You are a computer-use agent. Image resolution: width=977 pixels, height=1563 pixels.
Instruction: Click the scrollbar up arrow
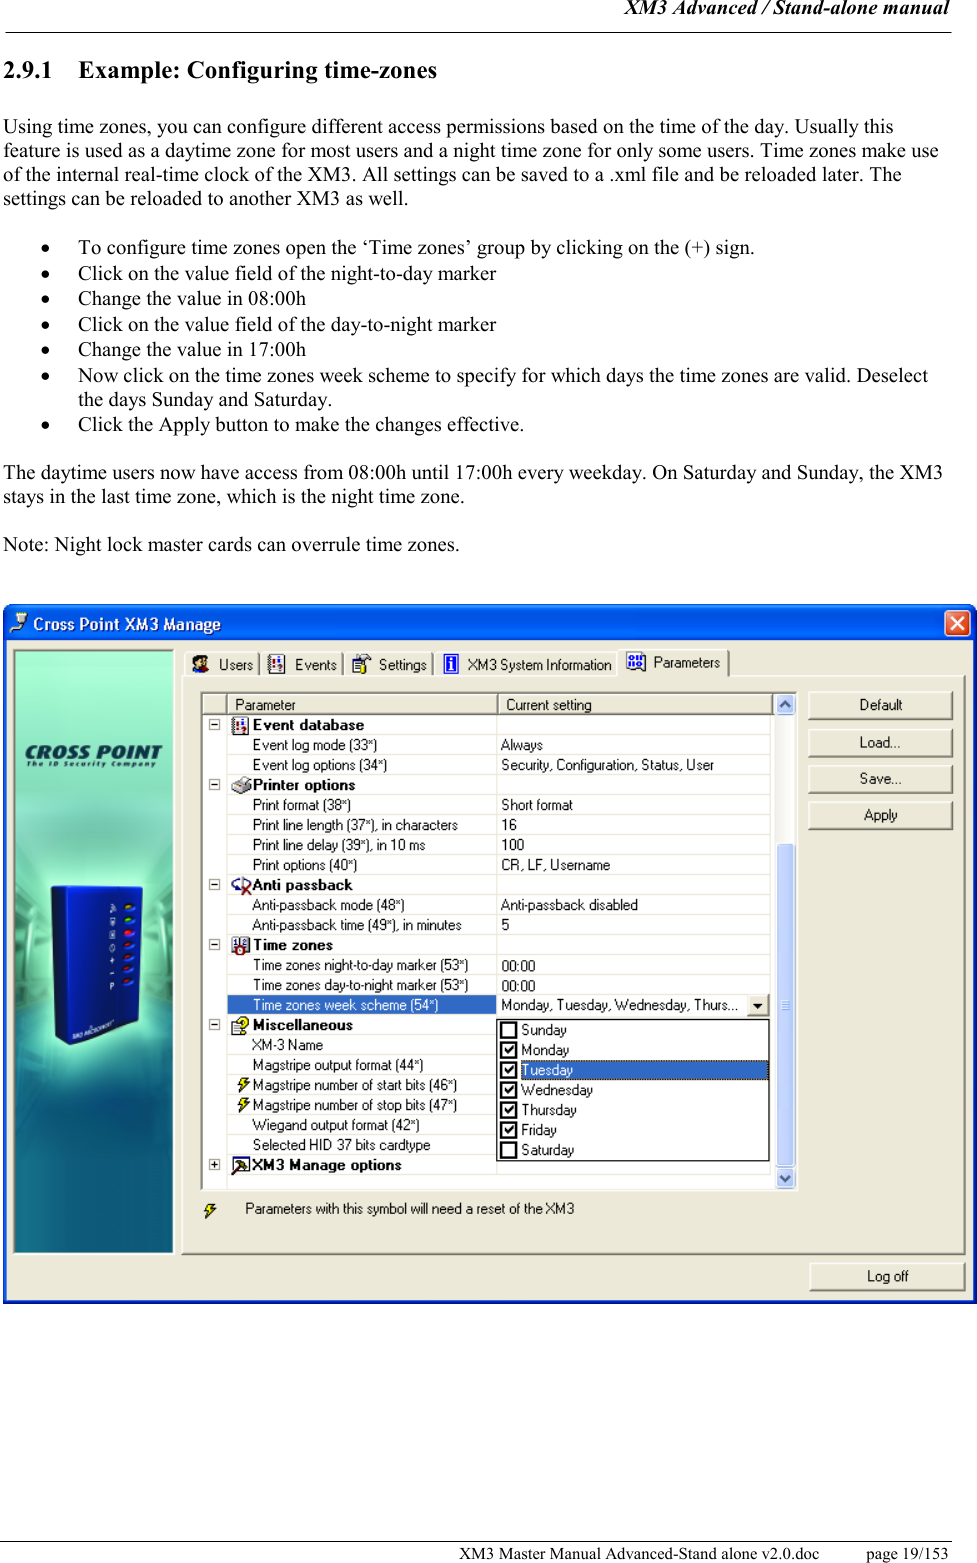click(785, 704)
